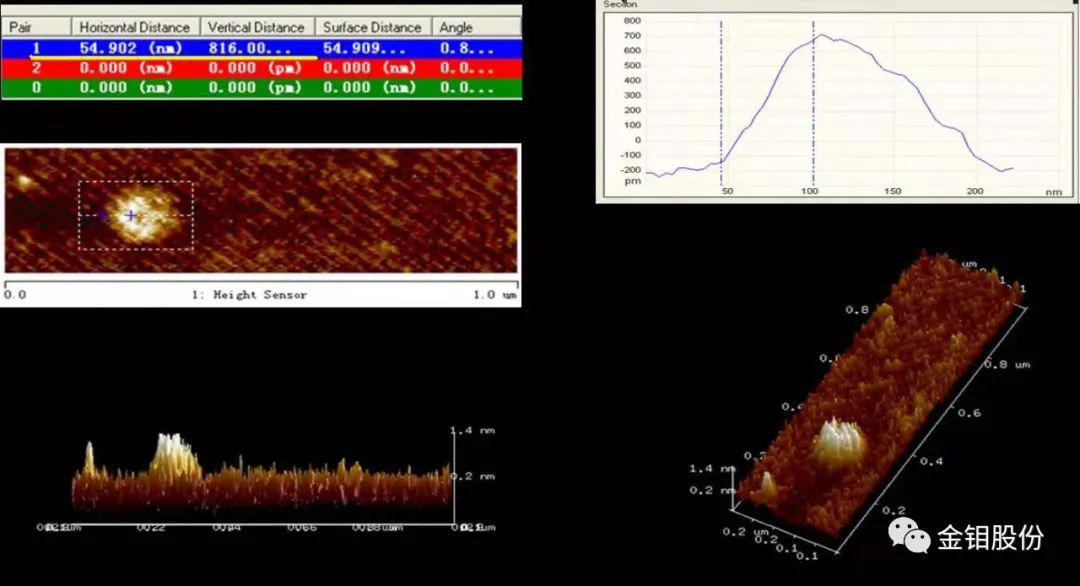Image resolution: width=1080 pixels, height=586 pixels.
Task: Click the Surface Distance column header
Action: (373, 27)
